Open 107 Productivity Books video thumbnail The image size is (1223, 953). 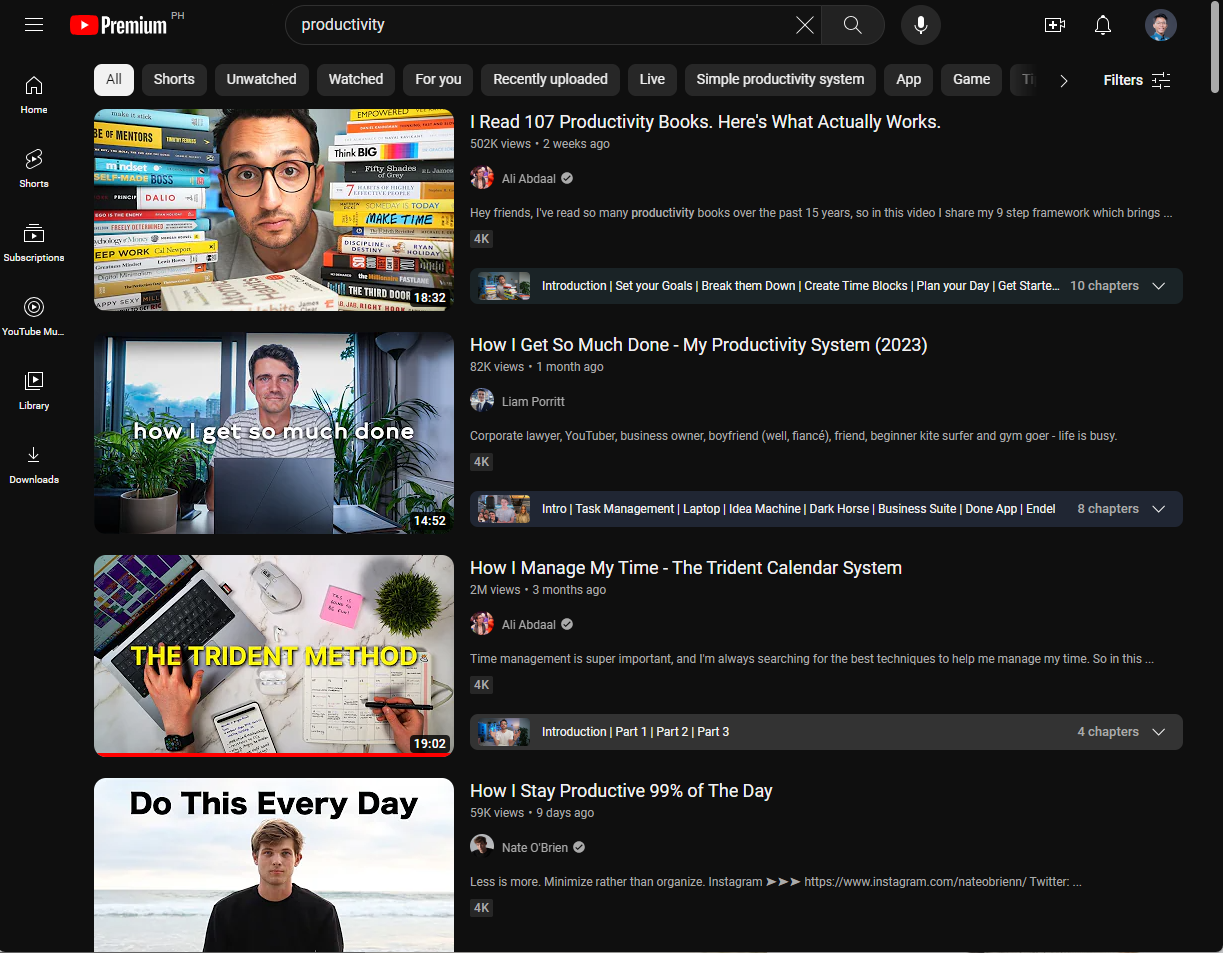point(274,210)
